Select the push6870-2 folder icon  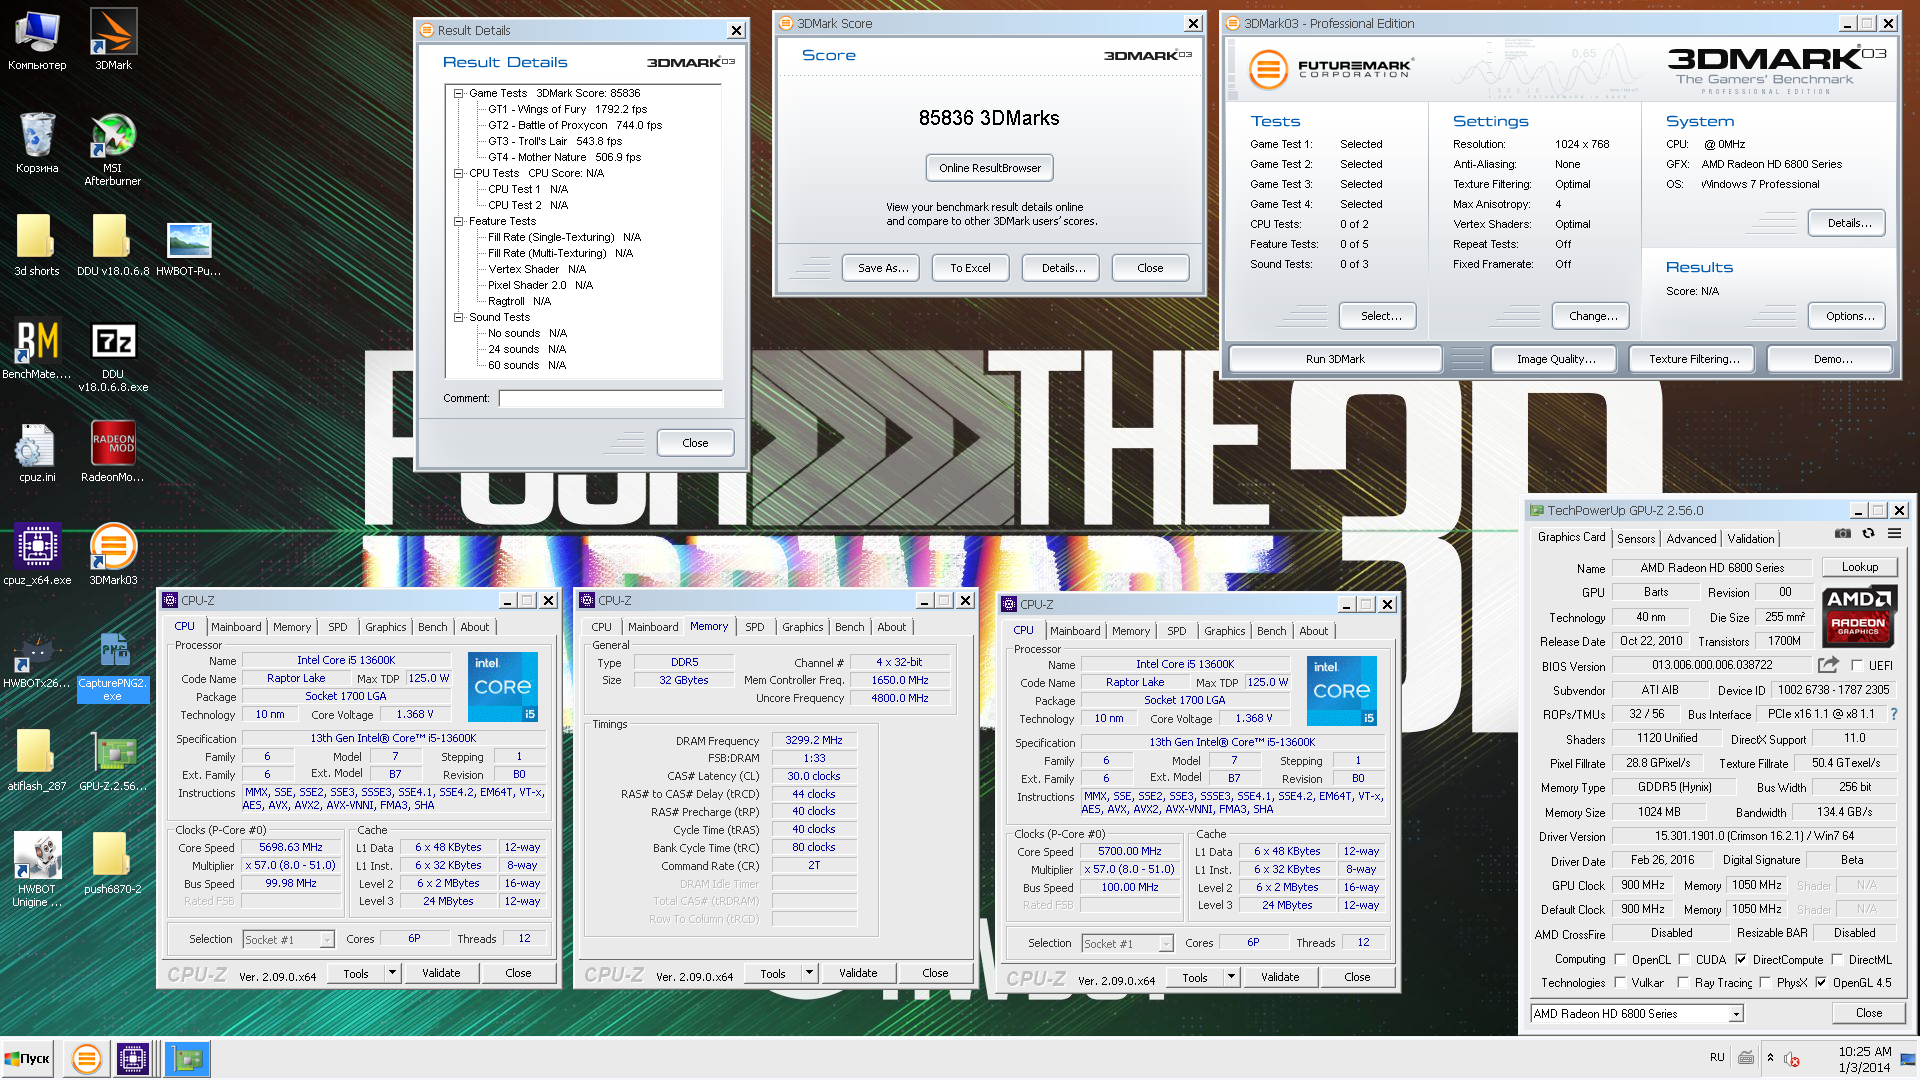(x=113, y=864)
